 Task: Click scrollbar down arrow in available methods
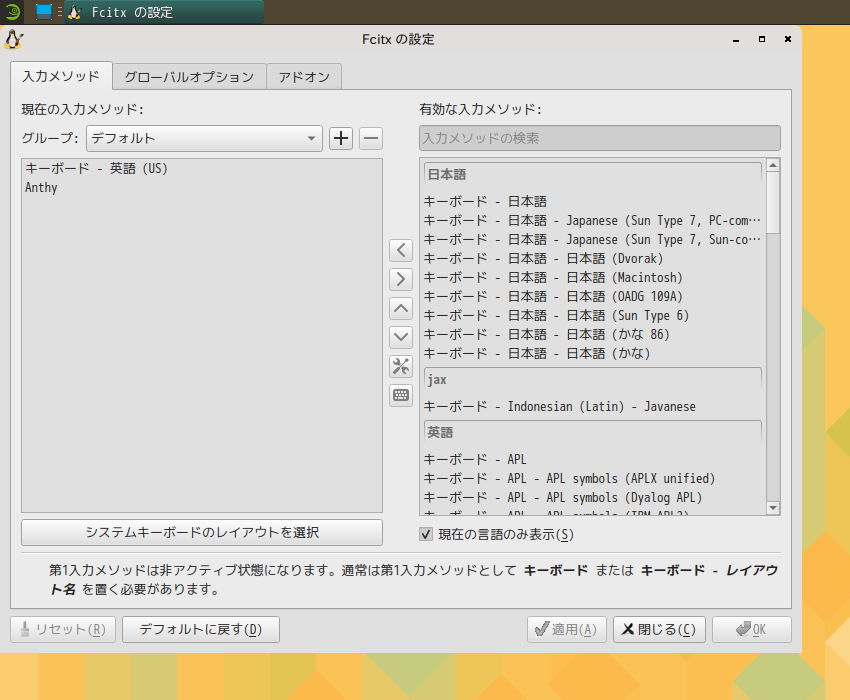pyautogui.click(x=773, y=508)
